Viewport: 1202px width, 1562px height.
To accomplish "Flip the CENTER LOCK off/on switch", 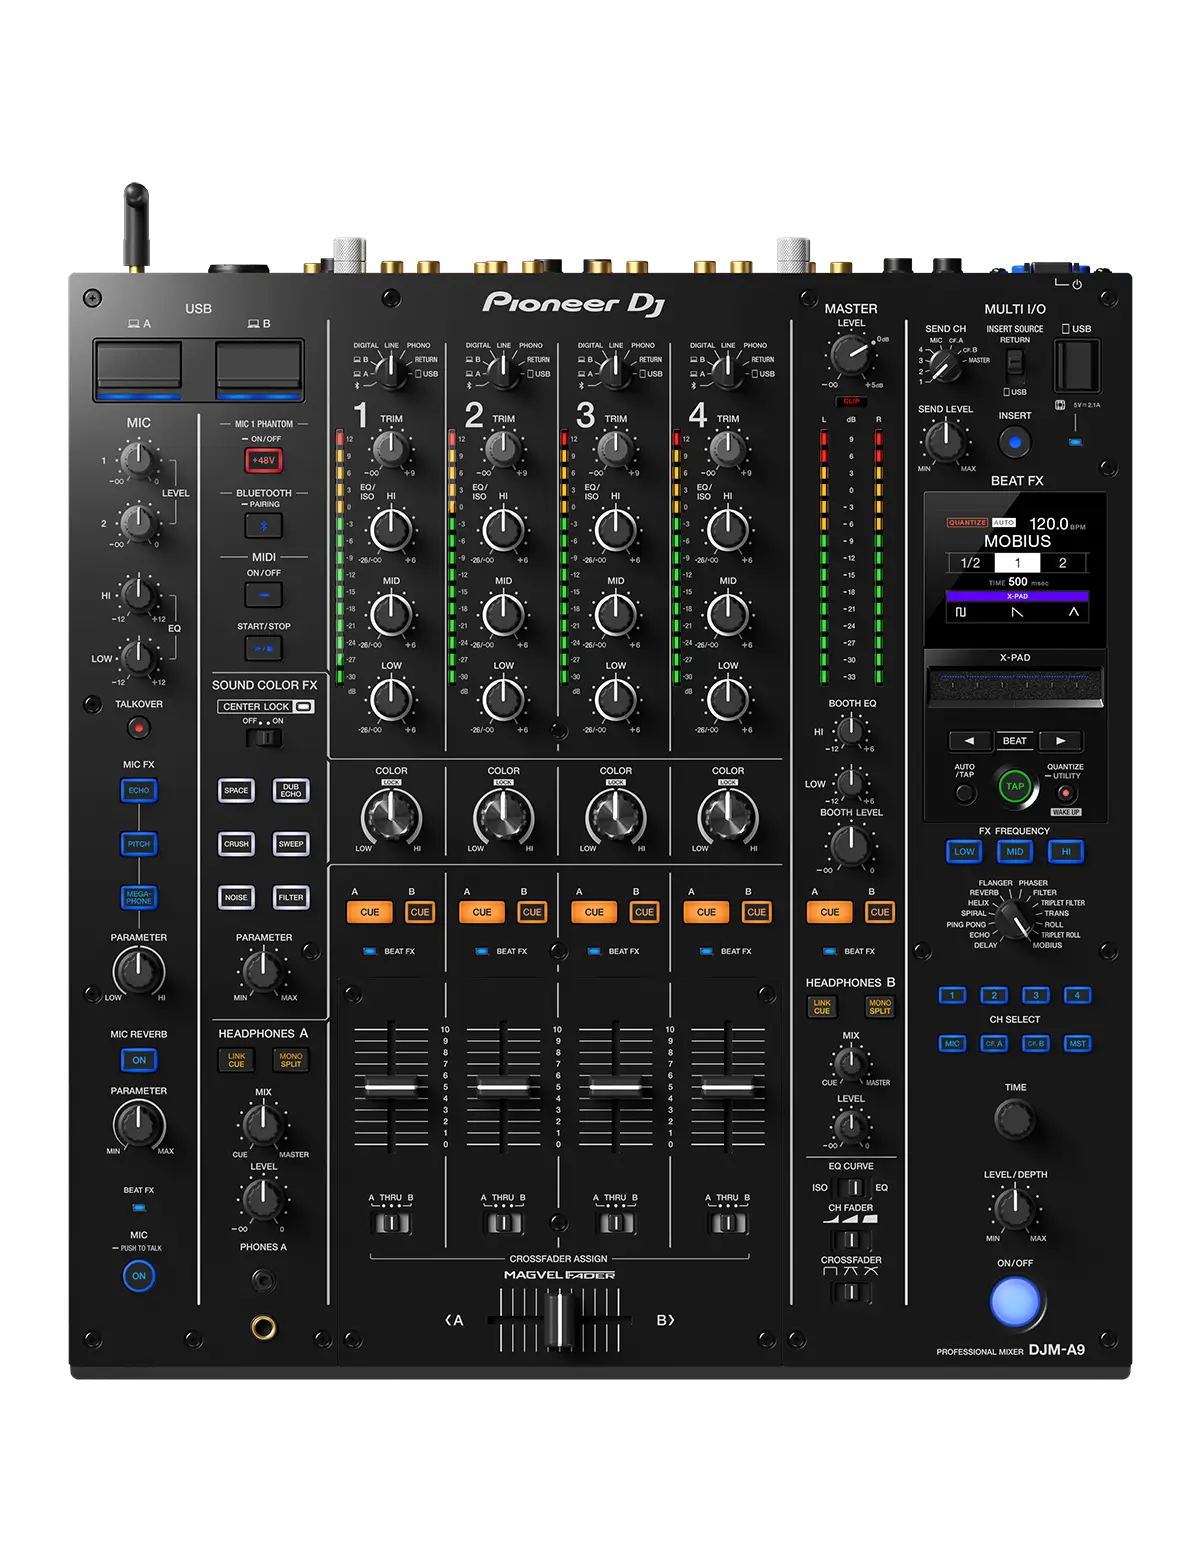I will [x=265, y=738].
